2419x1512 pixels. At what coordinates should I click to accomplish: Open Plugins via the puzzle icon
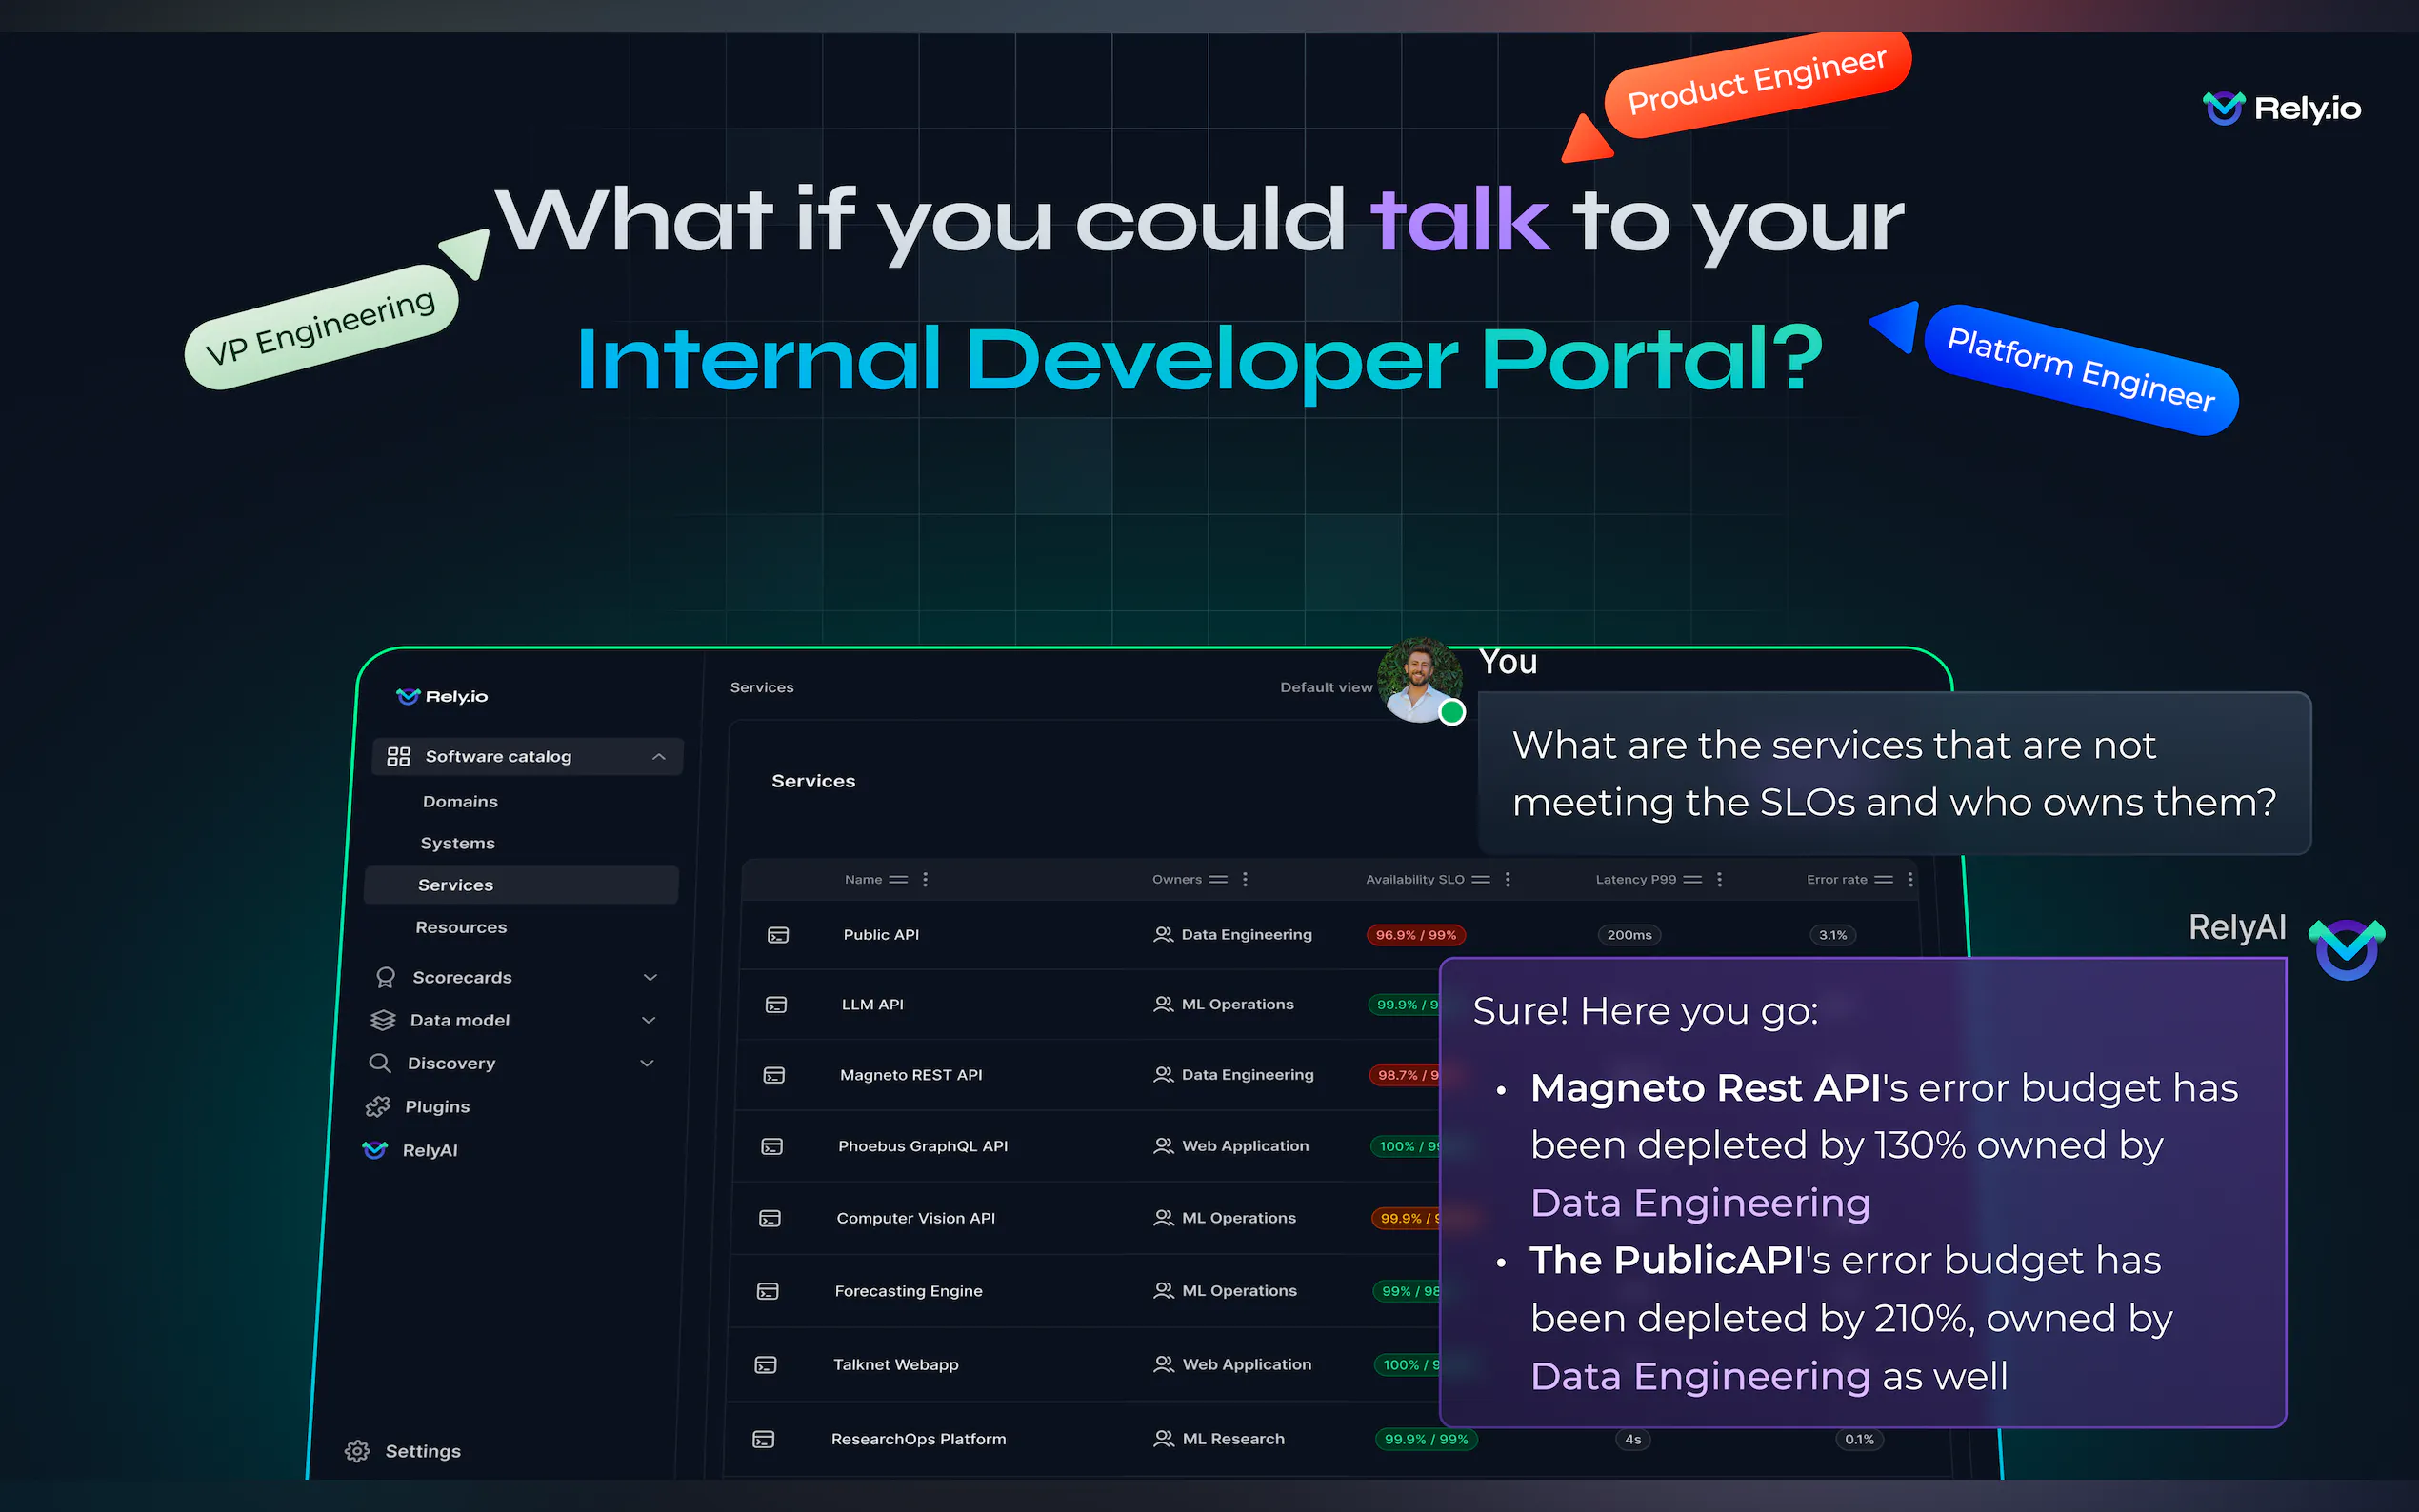pos(378,1107)
